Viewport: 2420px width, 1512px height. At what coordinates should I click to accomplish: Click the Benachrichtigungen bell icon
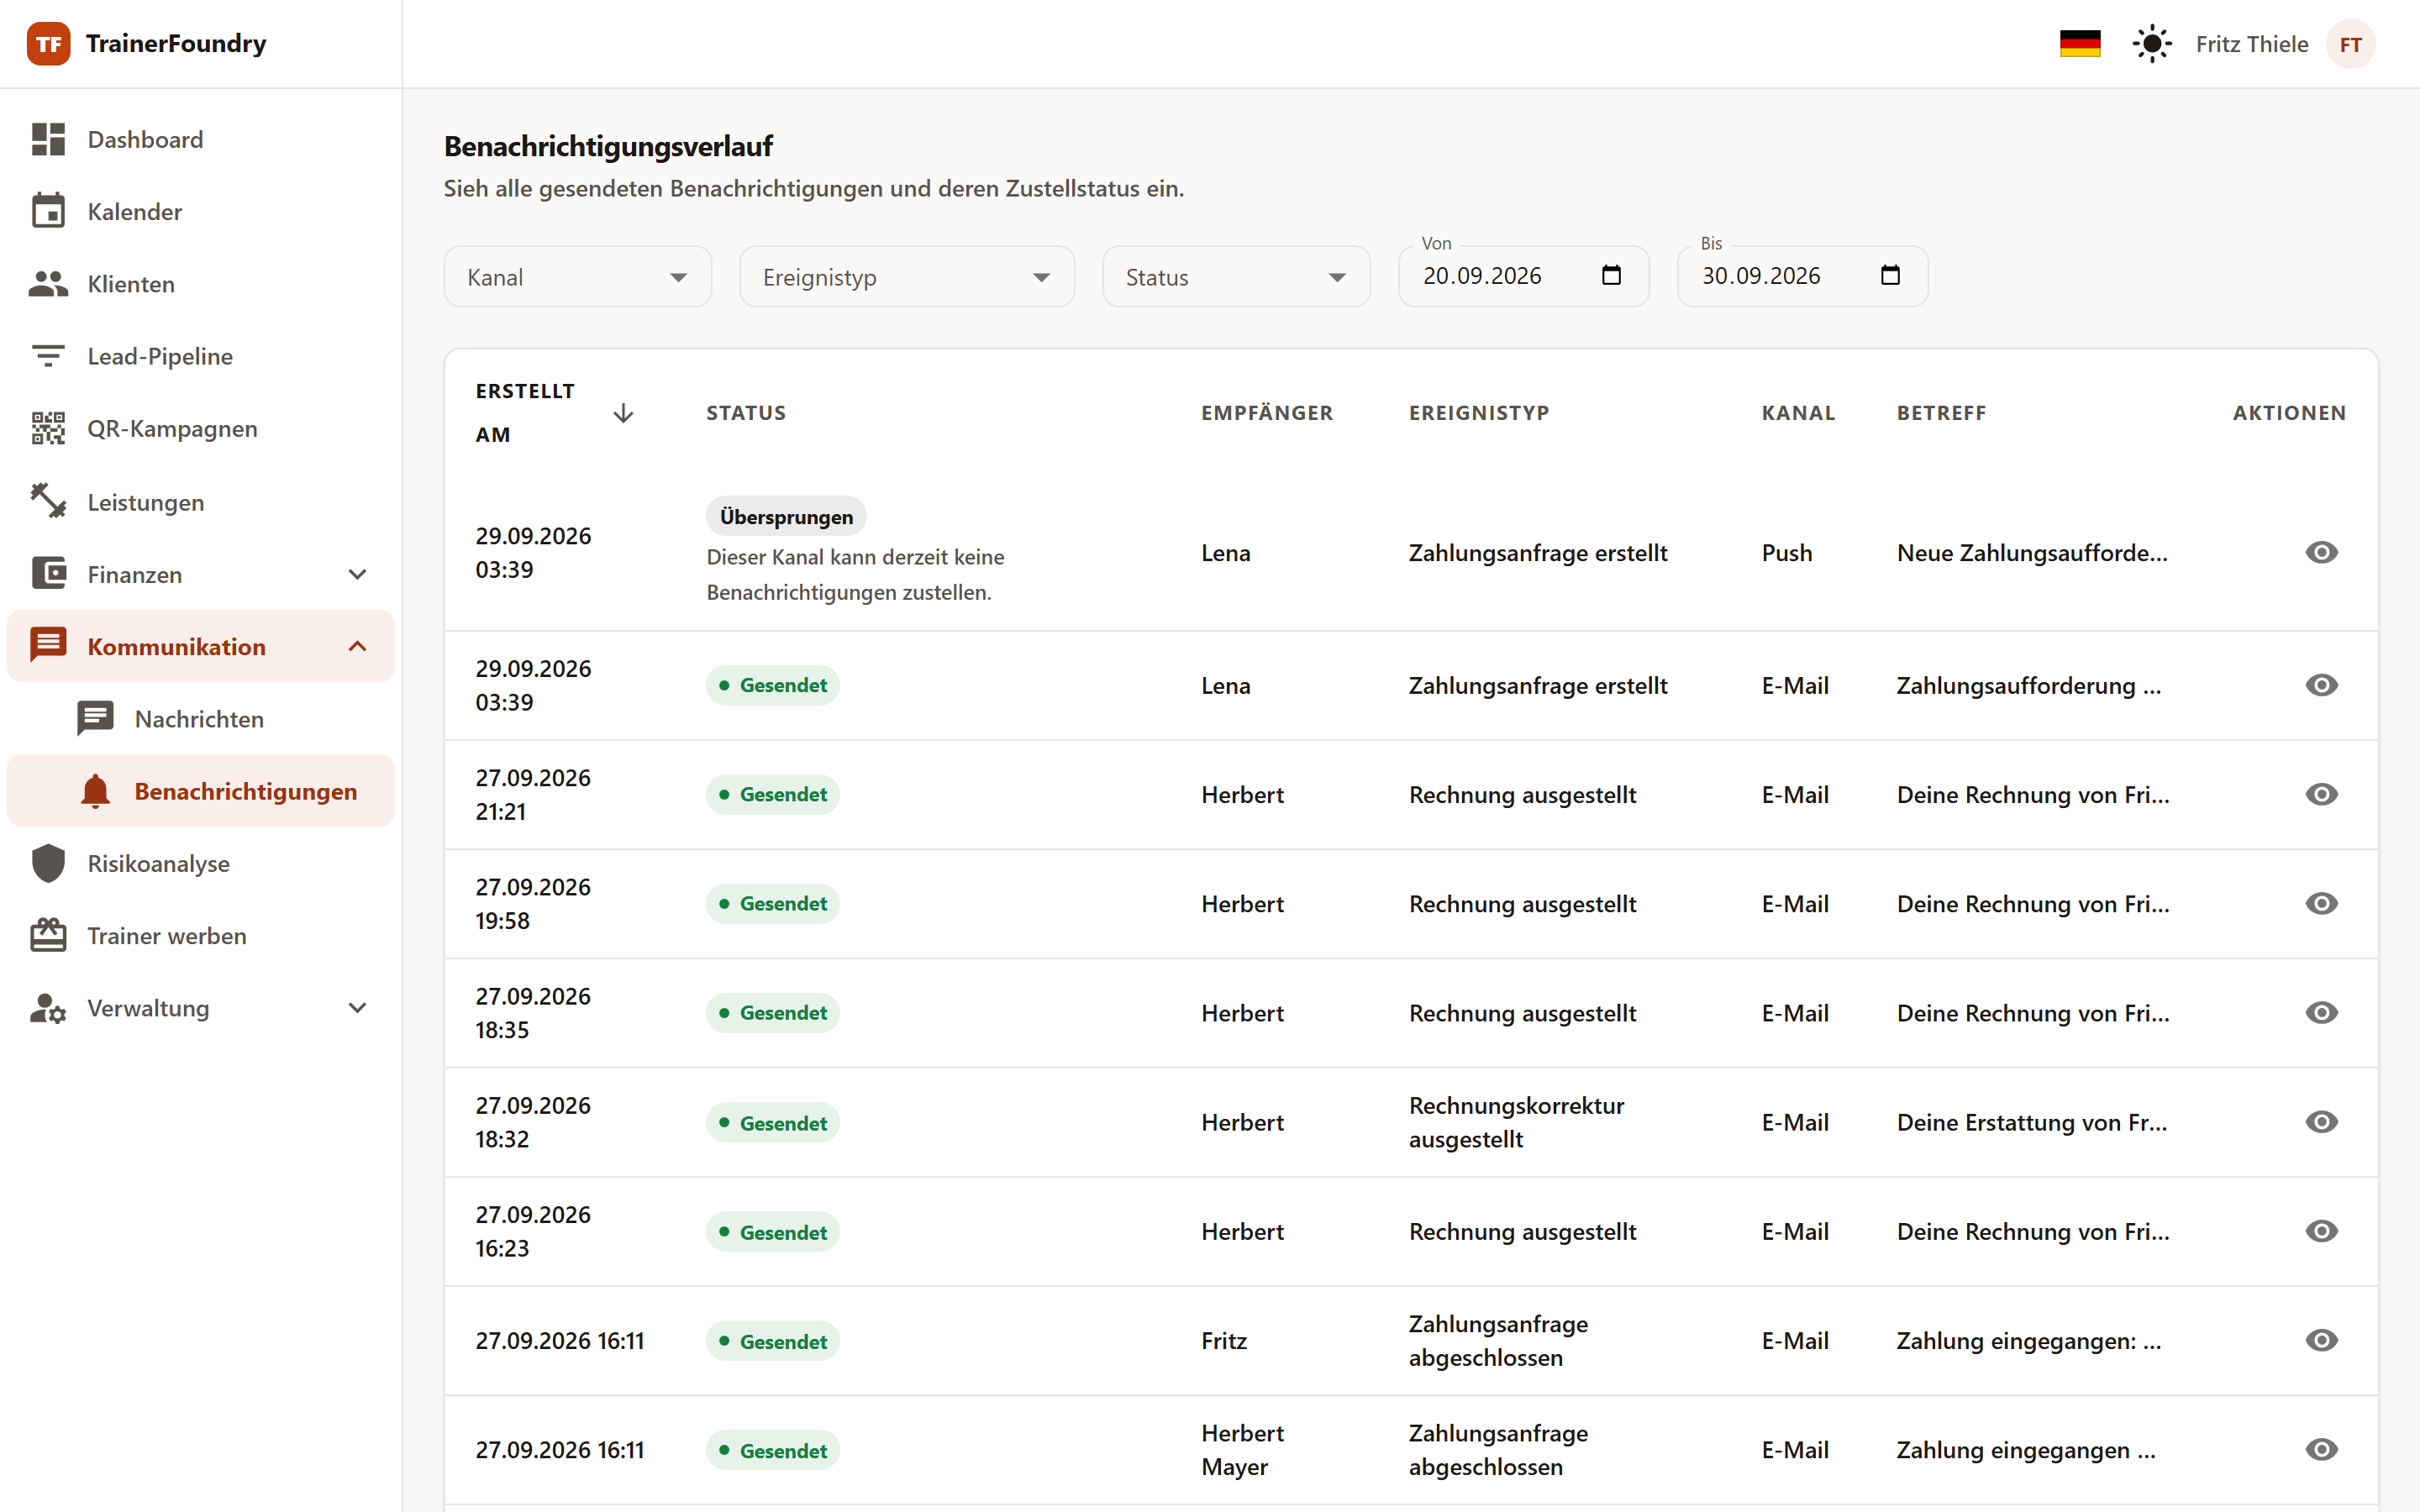point(95,790)
